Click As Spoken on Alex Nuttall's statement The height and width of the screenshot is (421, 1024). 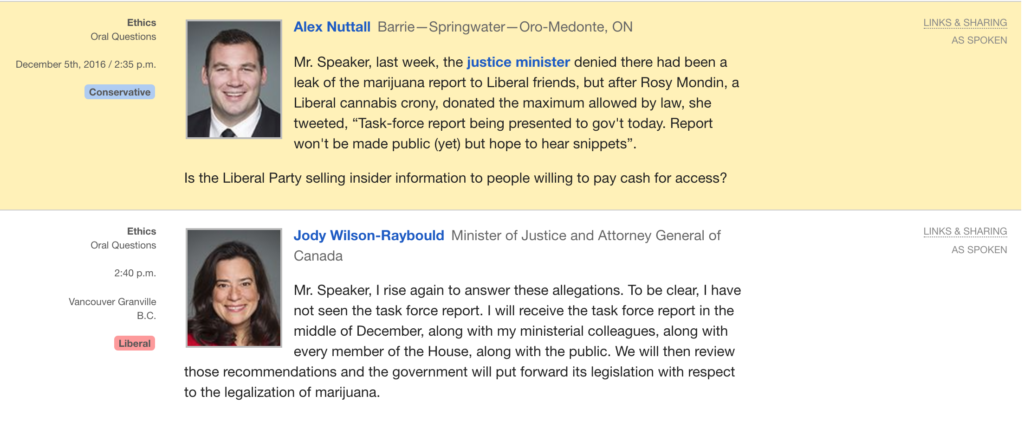click(x=979, y=40)
